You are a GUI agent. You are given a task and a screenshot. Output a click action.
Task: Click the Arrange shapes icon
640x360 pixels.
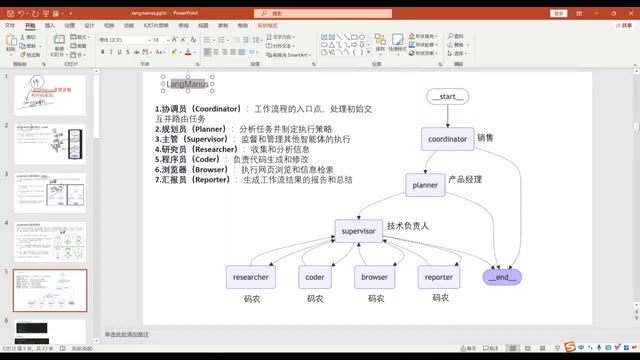coord(380,40)
